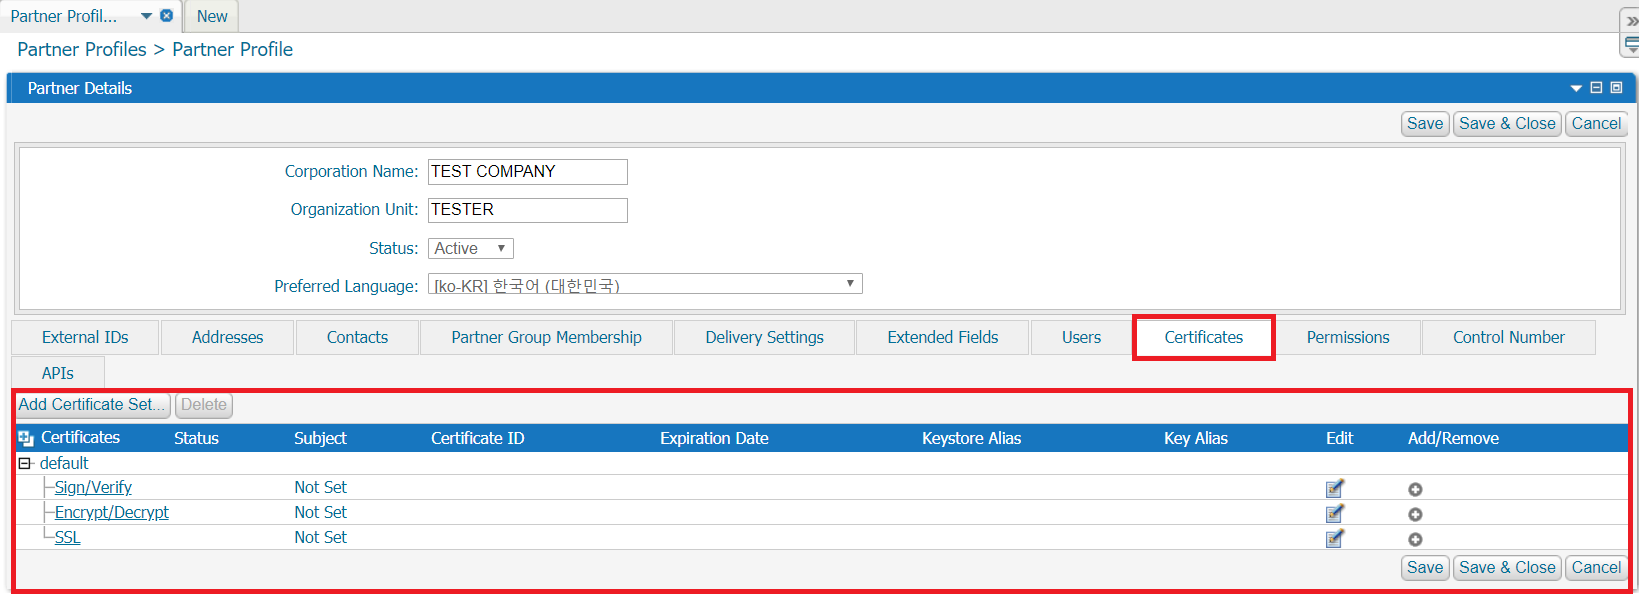1639x598 pixels.
Task: Add certificate to Sign/Verify row
Action: (x=1415, y=490)
